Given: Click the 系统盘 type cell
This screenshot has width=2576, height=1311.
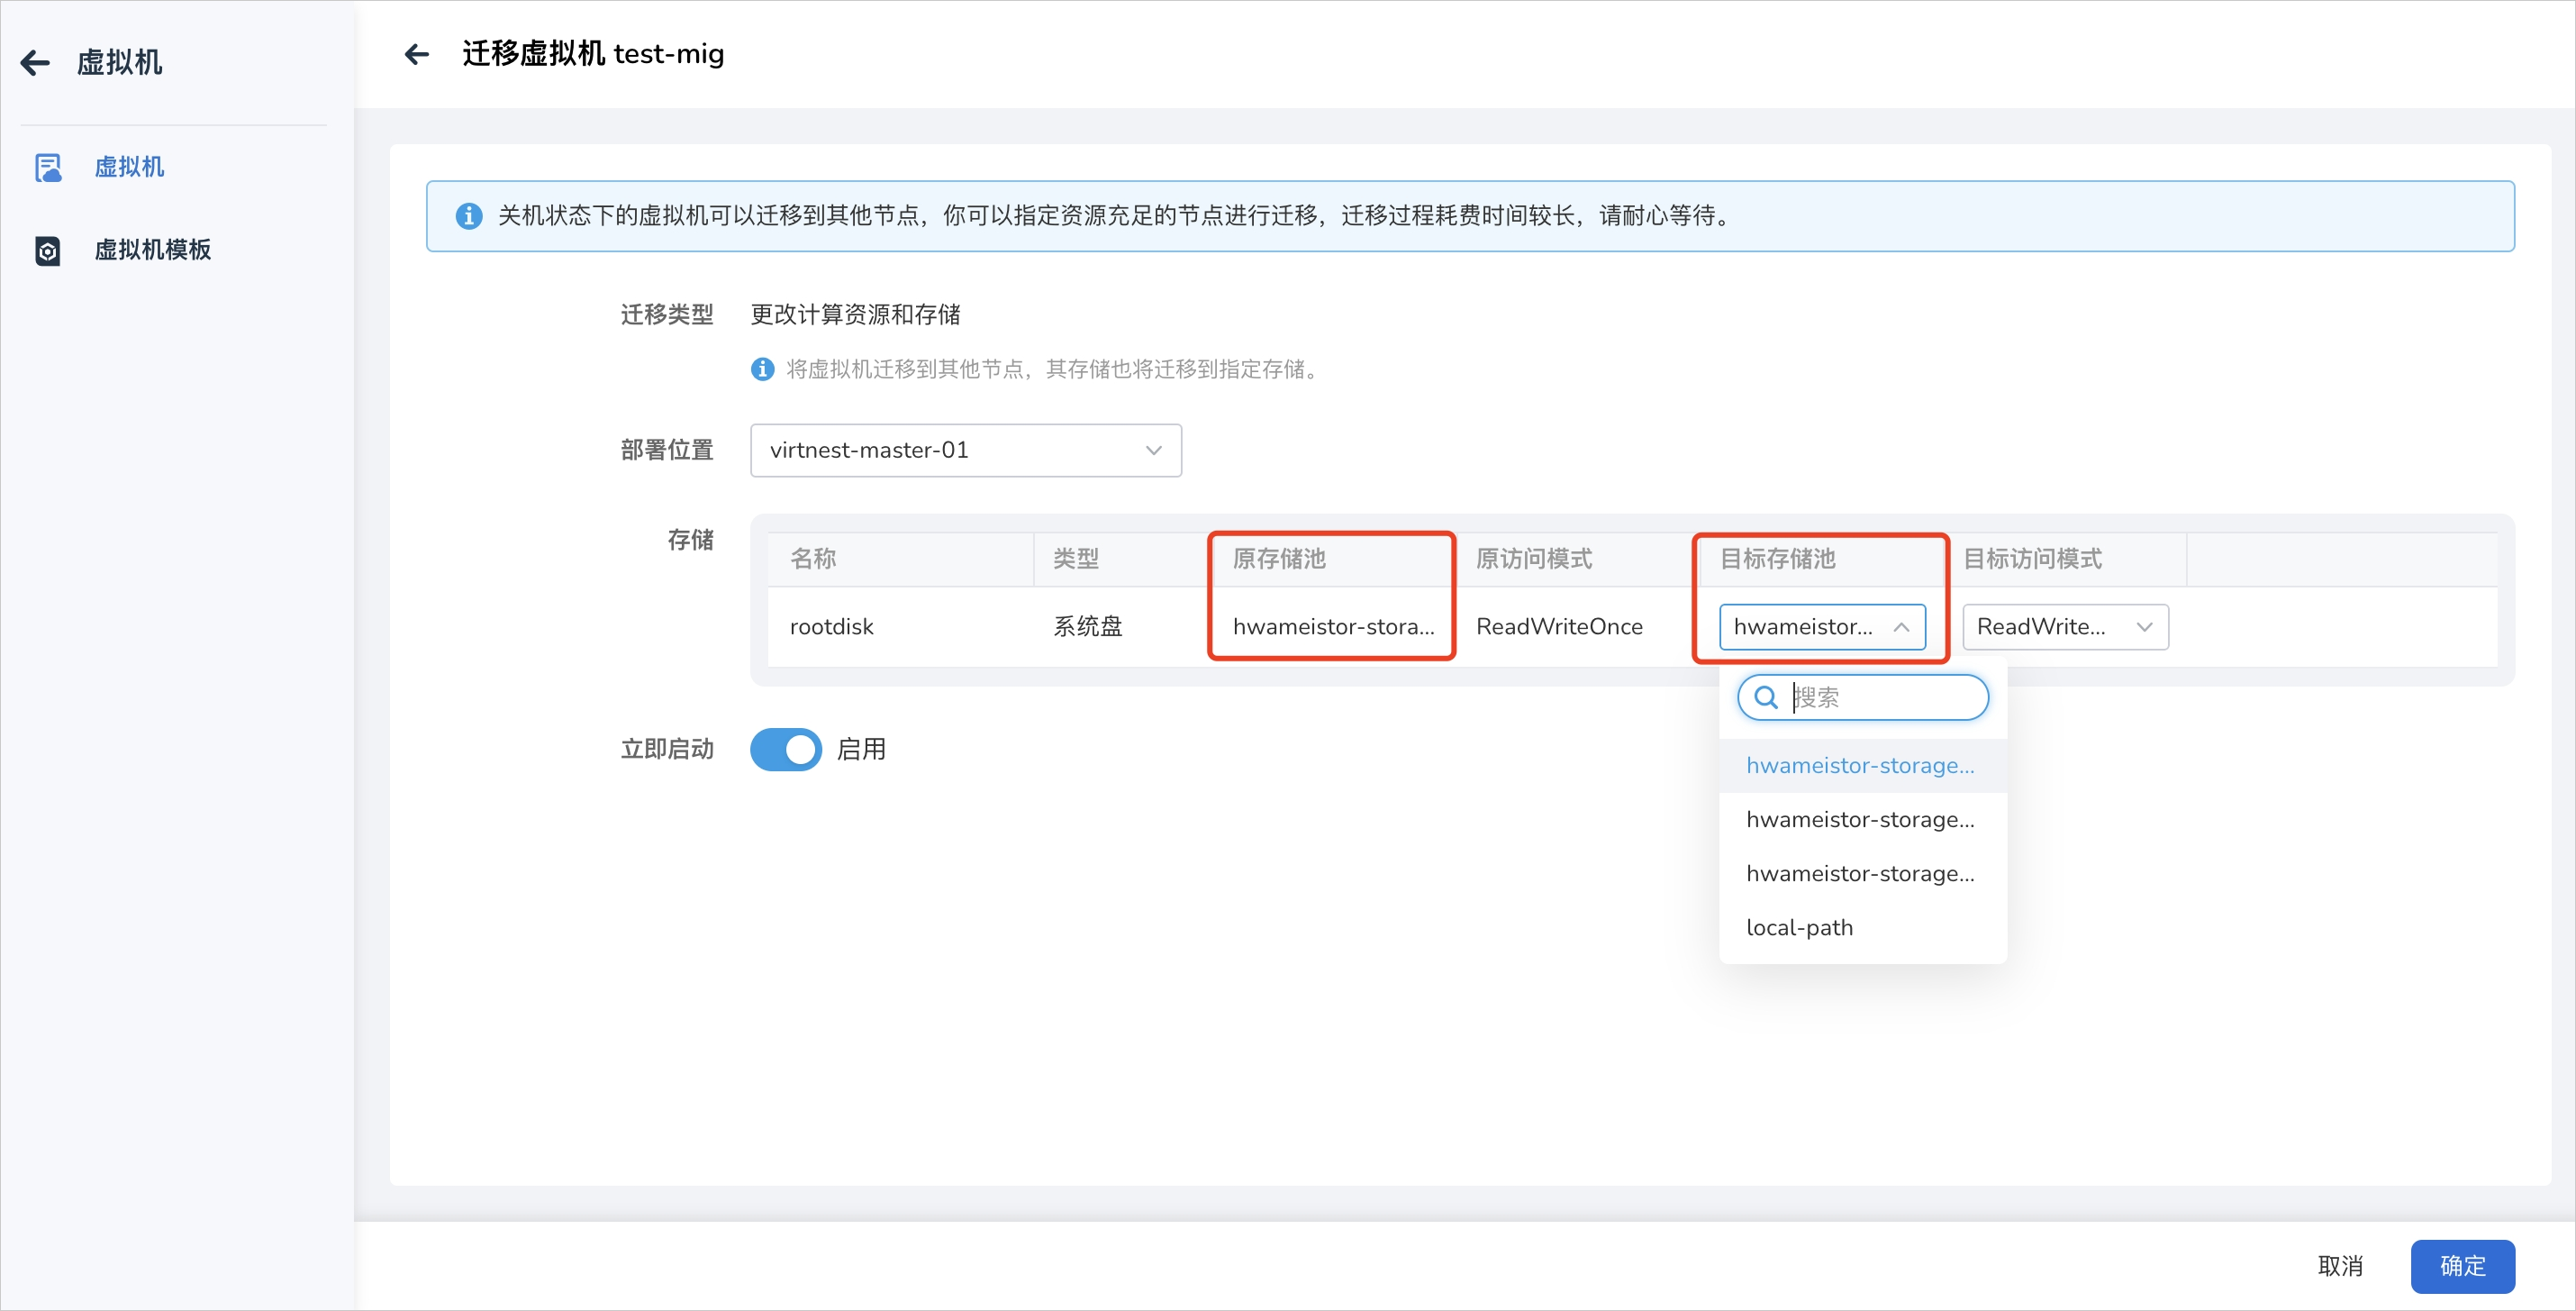Looking at the screenshot, I should [x=1088, y=627].
